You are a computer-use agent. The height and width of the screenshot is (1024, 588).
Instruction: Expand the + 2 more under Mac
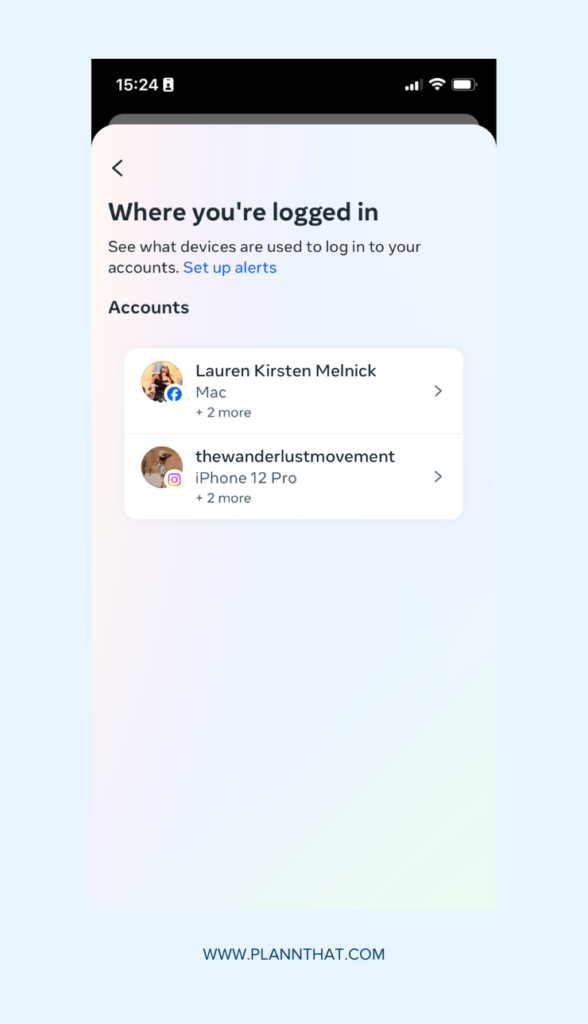[223, 412]
